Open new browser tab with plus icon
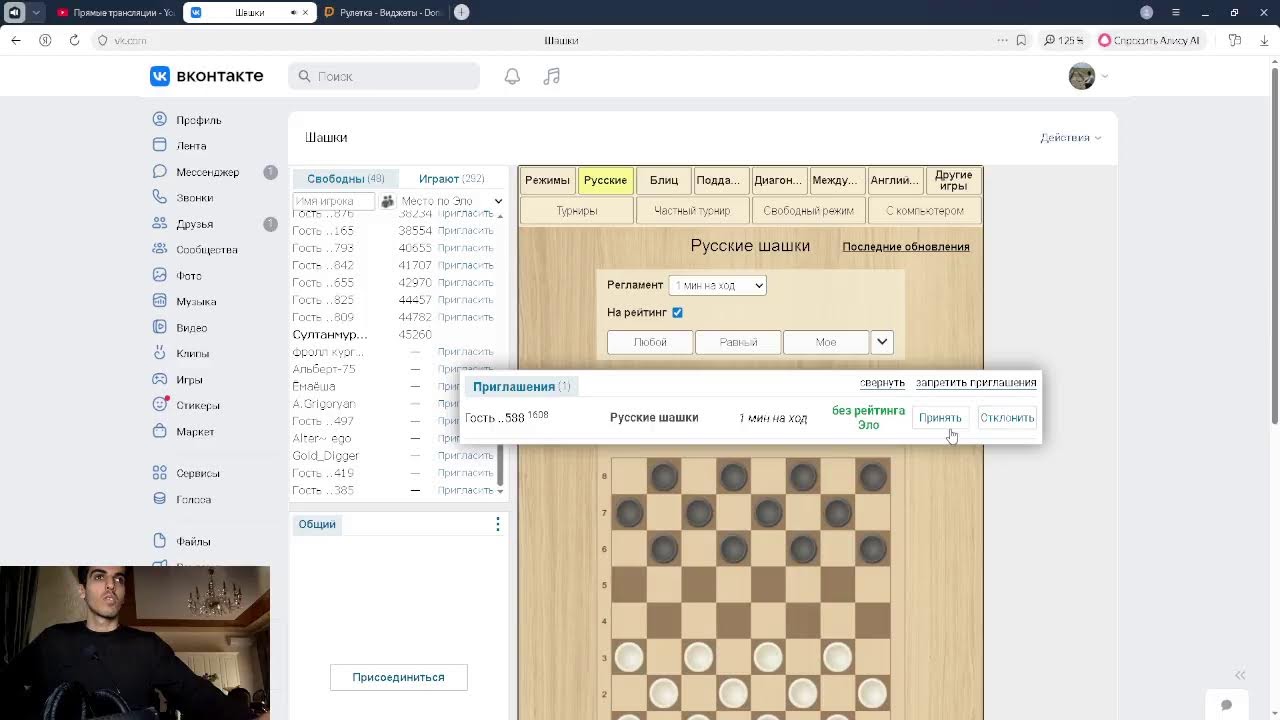The height and width of the screenshot is (720, 1280). (x=461, y=12)
